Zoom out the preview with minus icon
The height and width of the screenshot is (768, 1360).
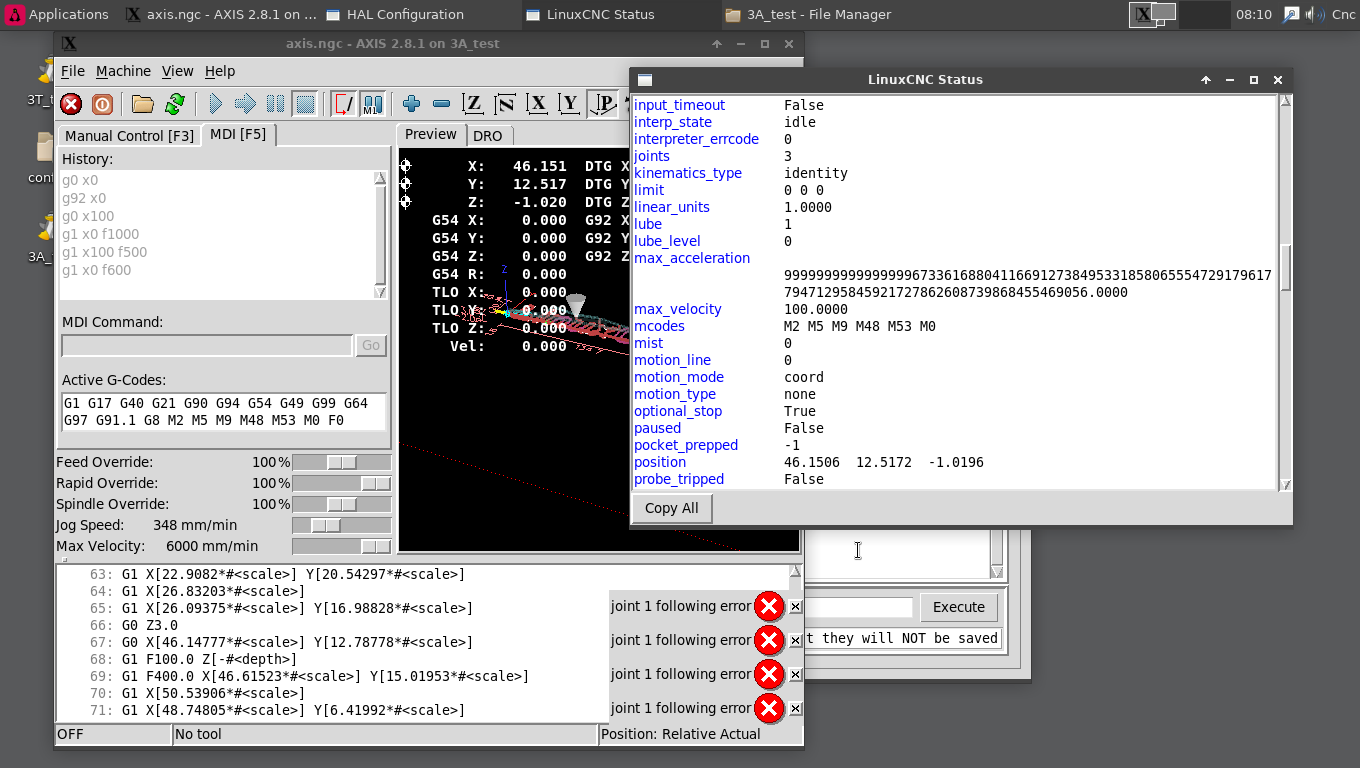pyautogui.click(x=441, y=104)
